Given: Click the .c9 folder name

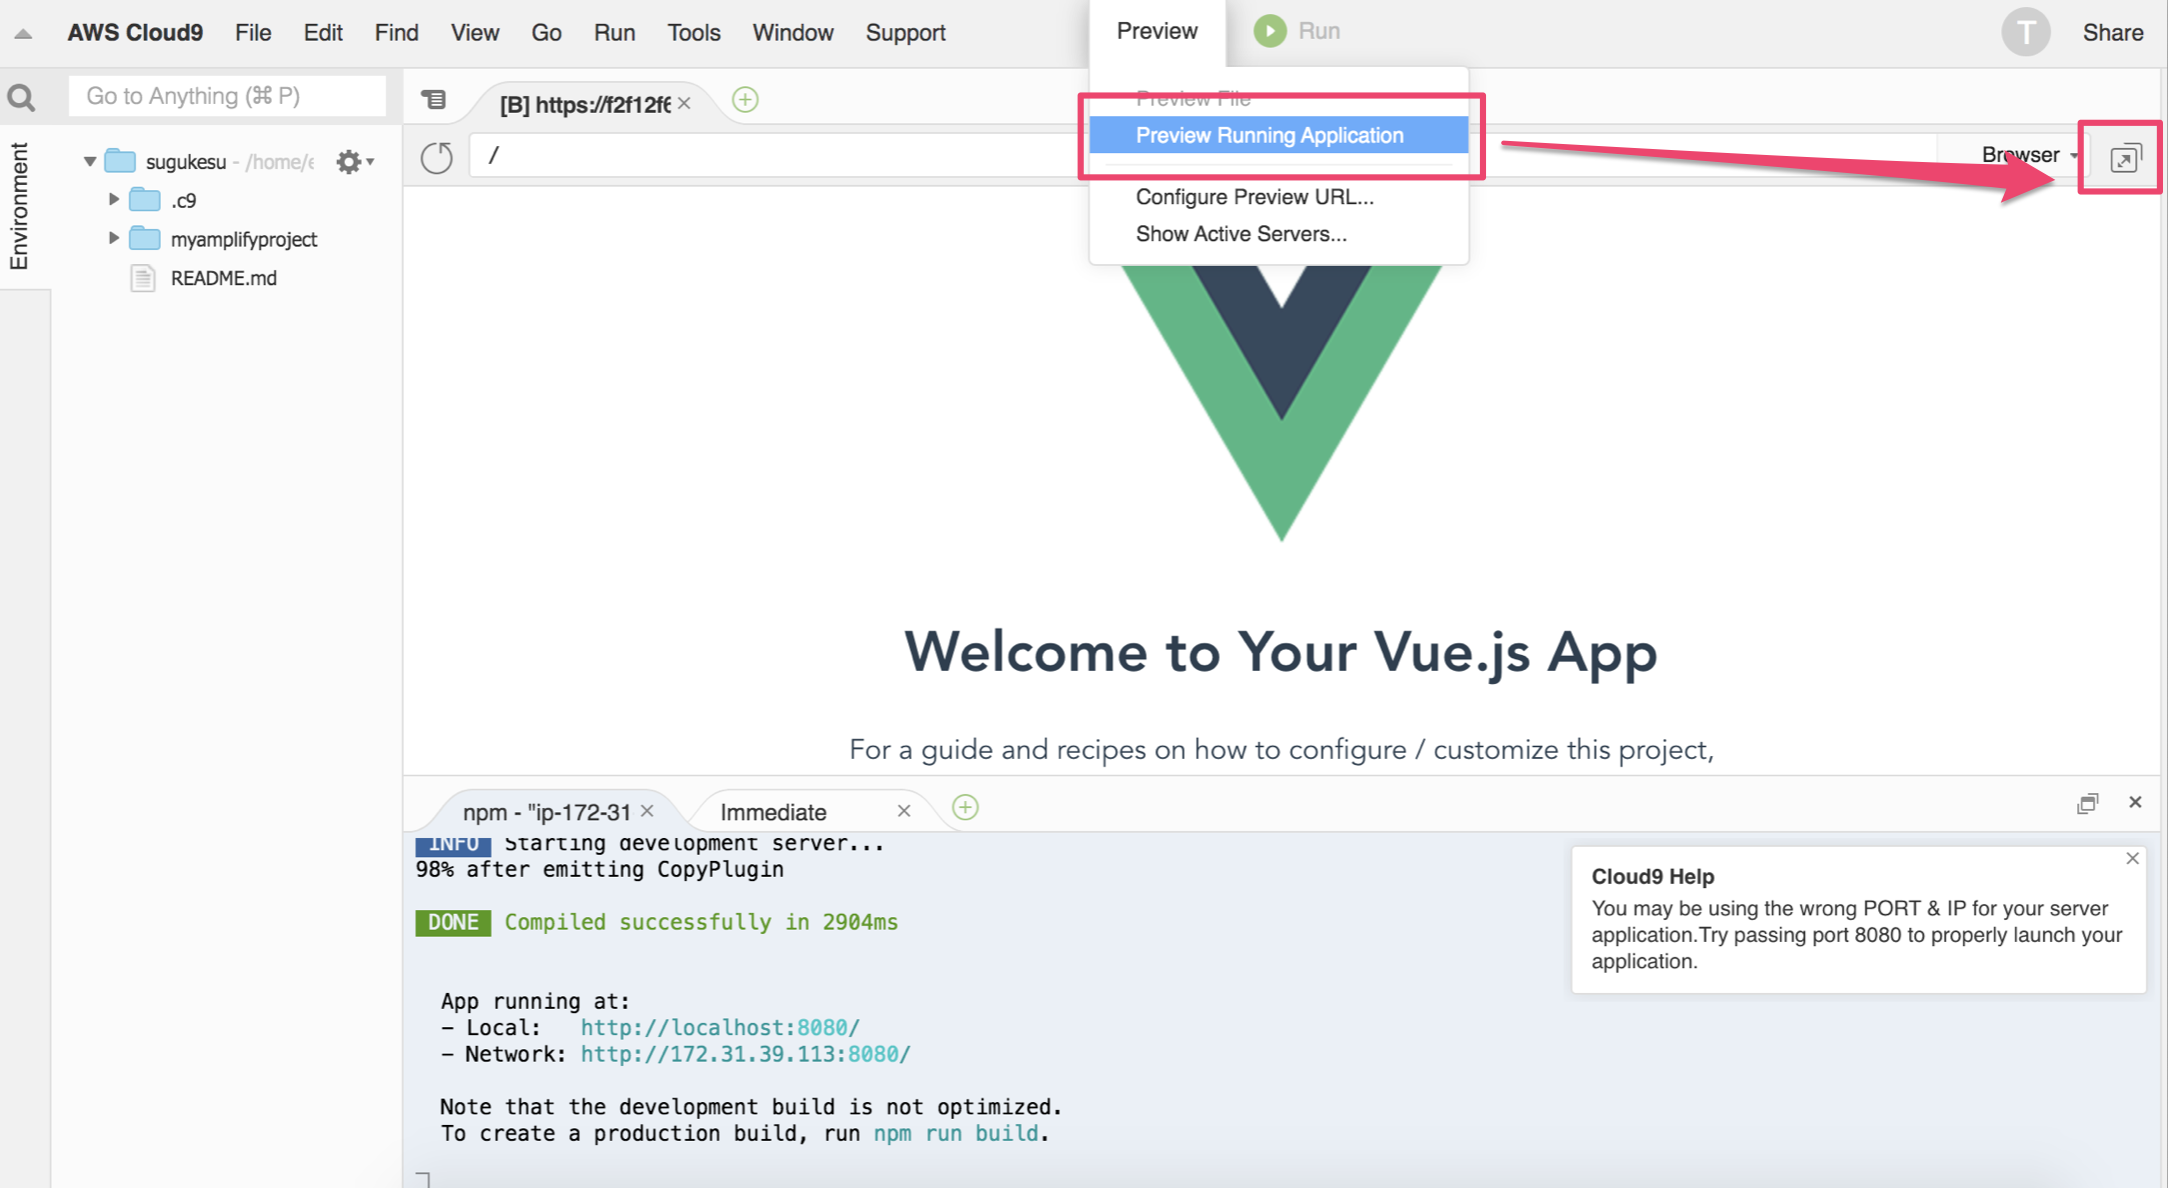Looking at the screenshot, I should pos(184,200).
